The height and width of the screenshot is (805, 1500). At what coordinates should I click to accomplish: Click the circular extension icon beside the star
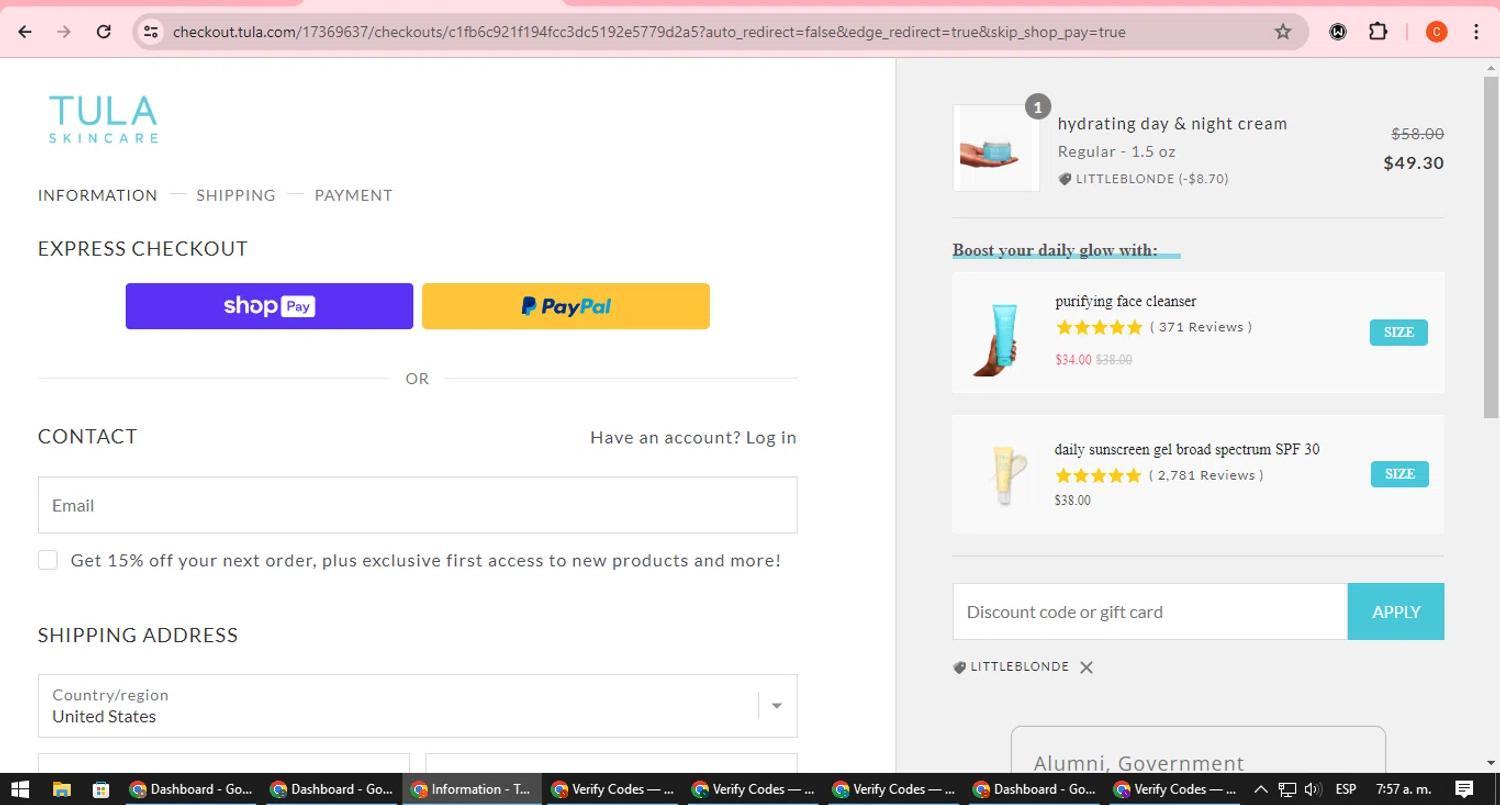pos(1337,32)
